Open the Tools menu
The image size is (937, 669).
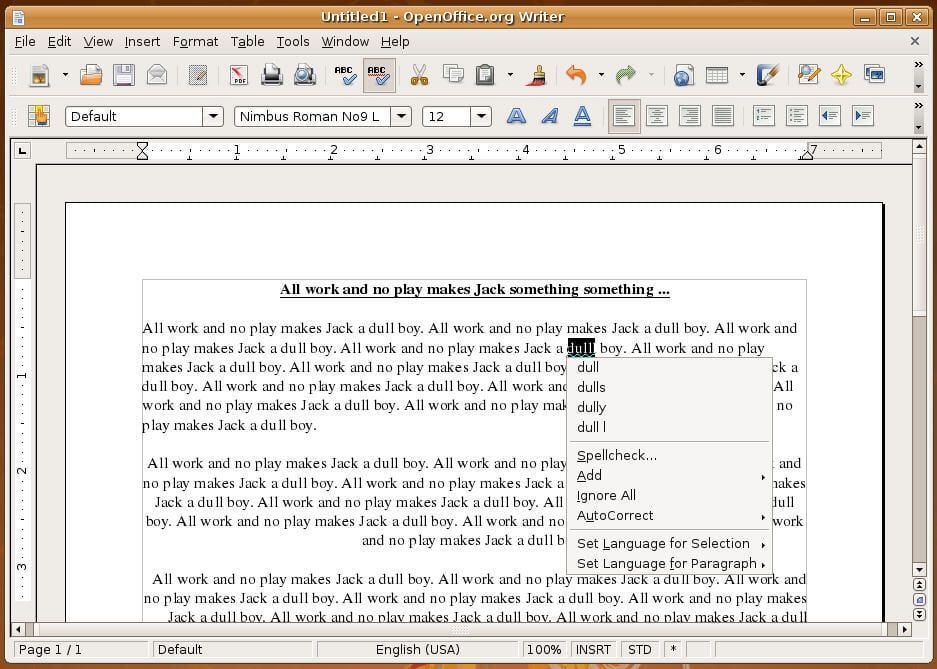tap(293, 42)
